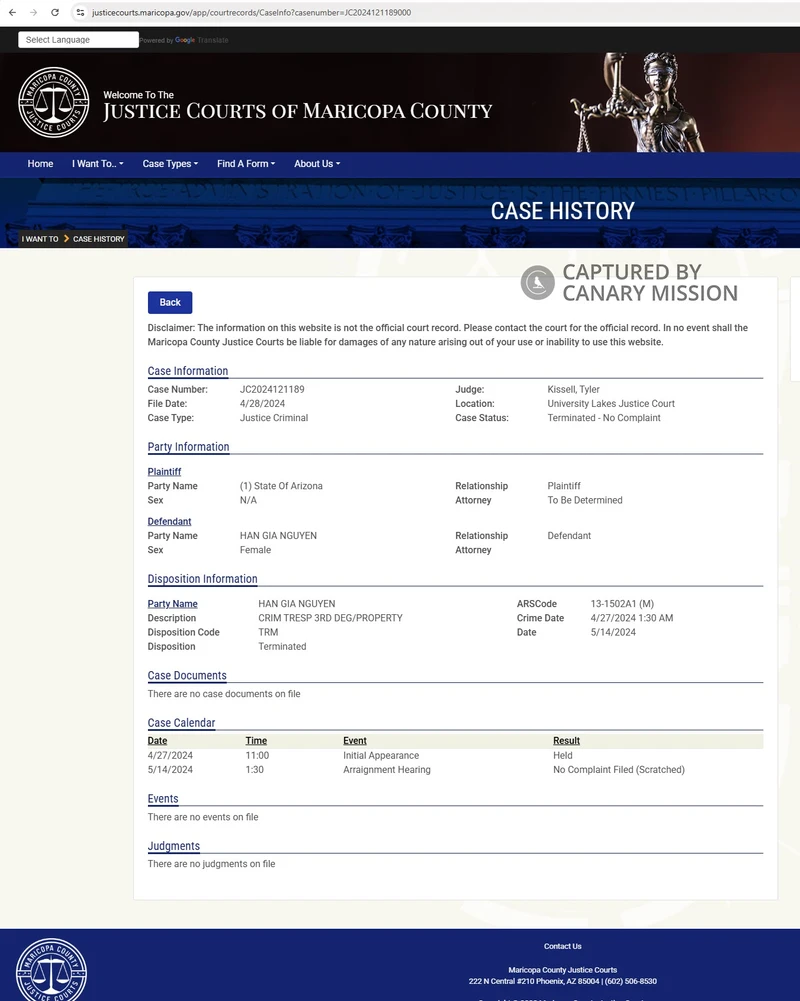Click the Held result for Initial Appearance
The width and height of the screenshot is (800, 1001).
tap(562, 755)
